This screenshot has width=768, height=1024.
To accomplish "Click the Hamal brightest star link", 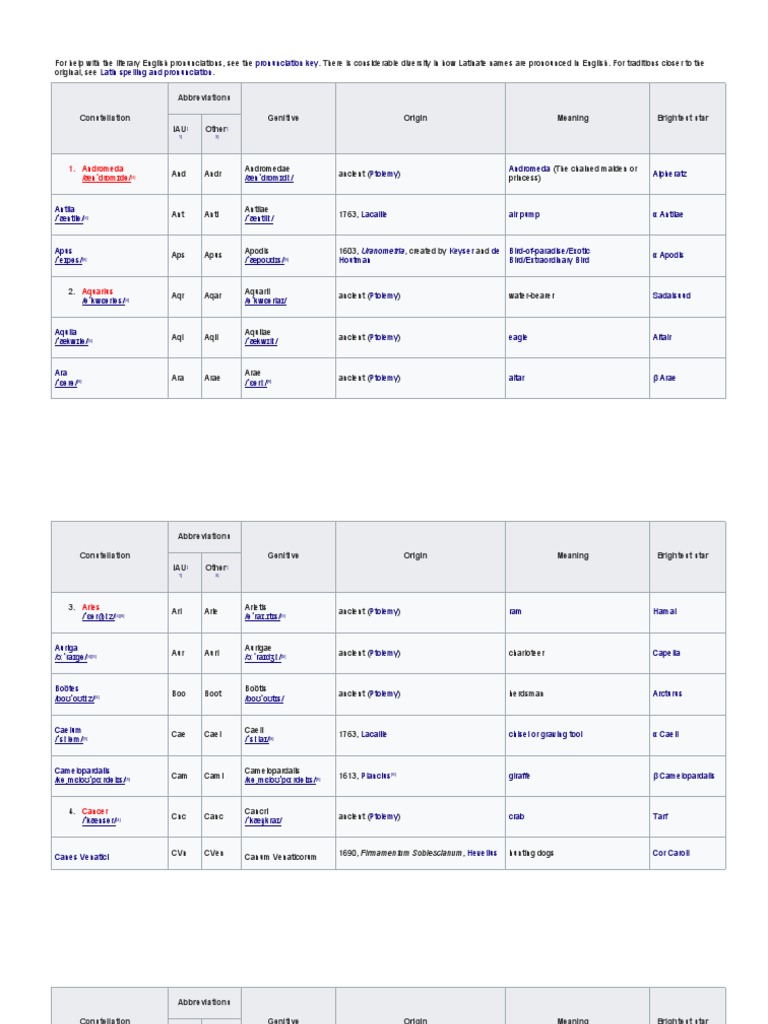I will (665, 611).
